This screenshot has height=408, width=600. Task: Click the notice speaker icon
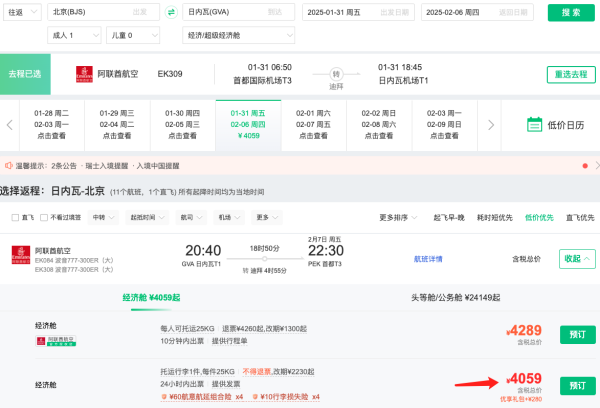[8, 166]
